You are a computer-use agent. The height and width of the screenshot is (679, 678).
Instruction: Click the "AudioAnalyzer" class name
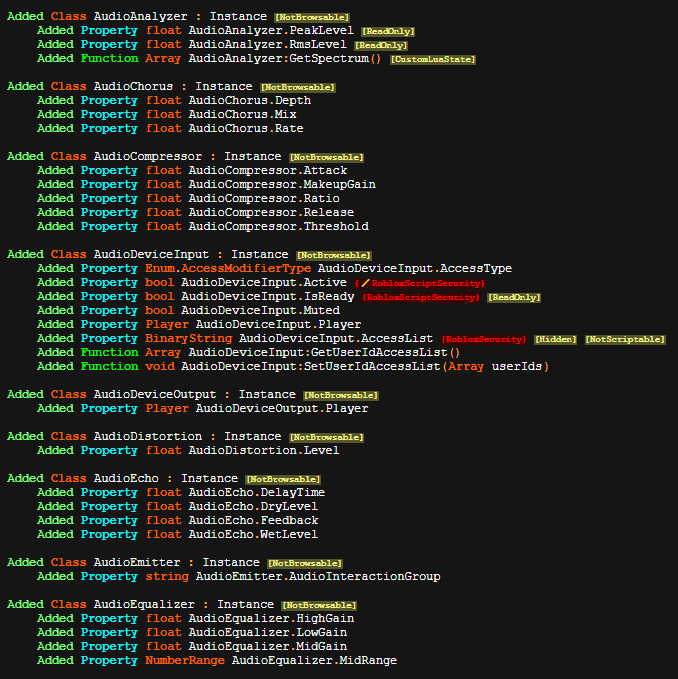coord(141,16)
